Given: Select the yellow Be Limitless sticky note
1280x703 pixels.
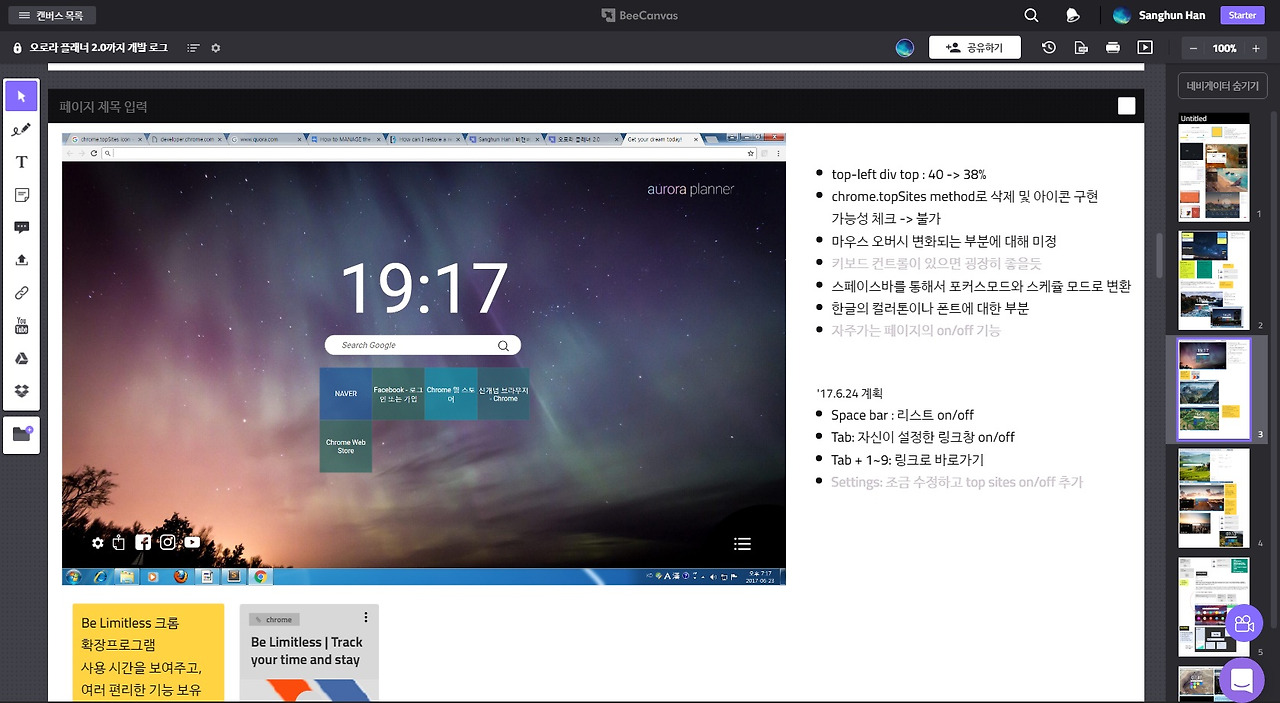Looking at the screenshot, I should [148, 652].
